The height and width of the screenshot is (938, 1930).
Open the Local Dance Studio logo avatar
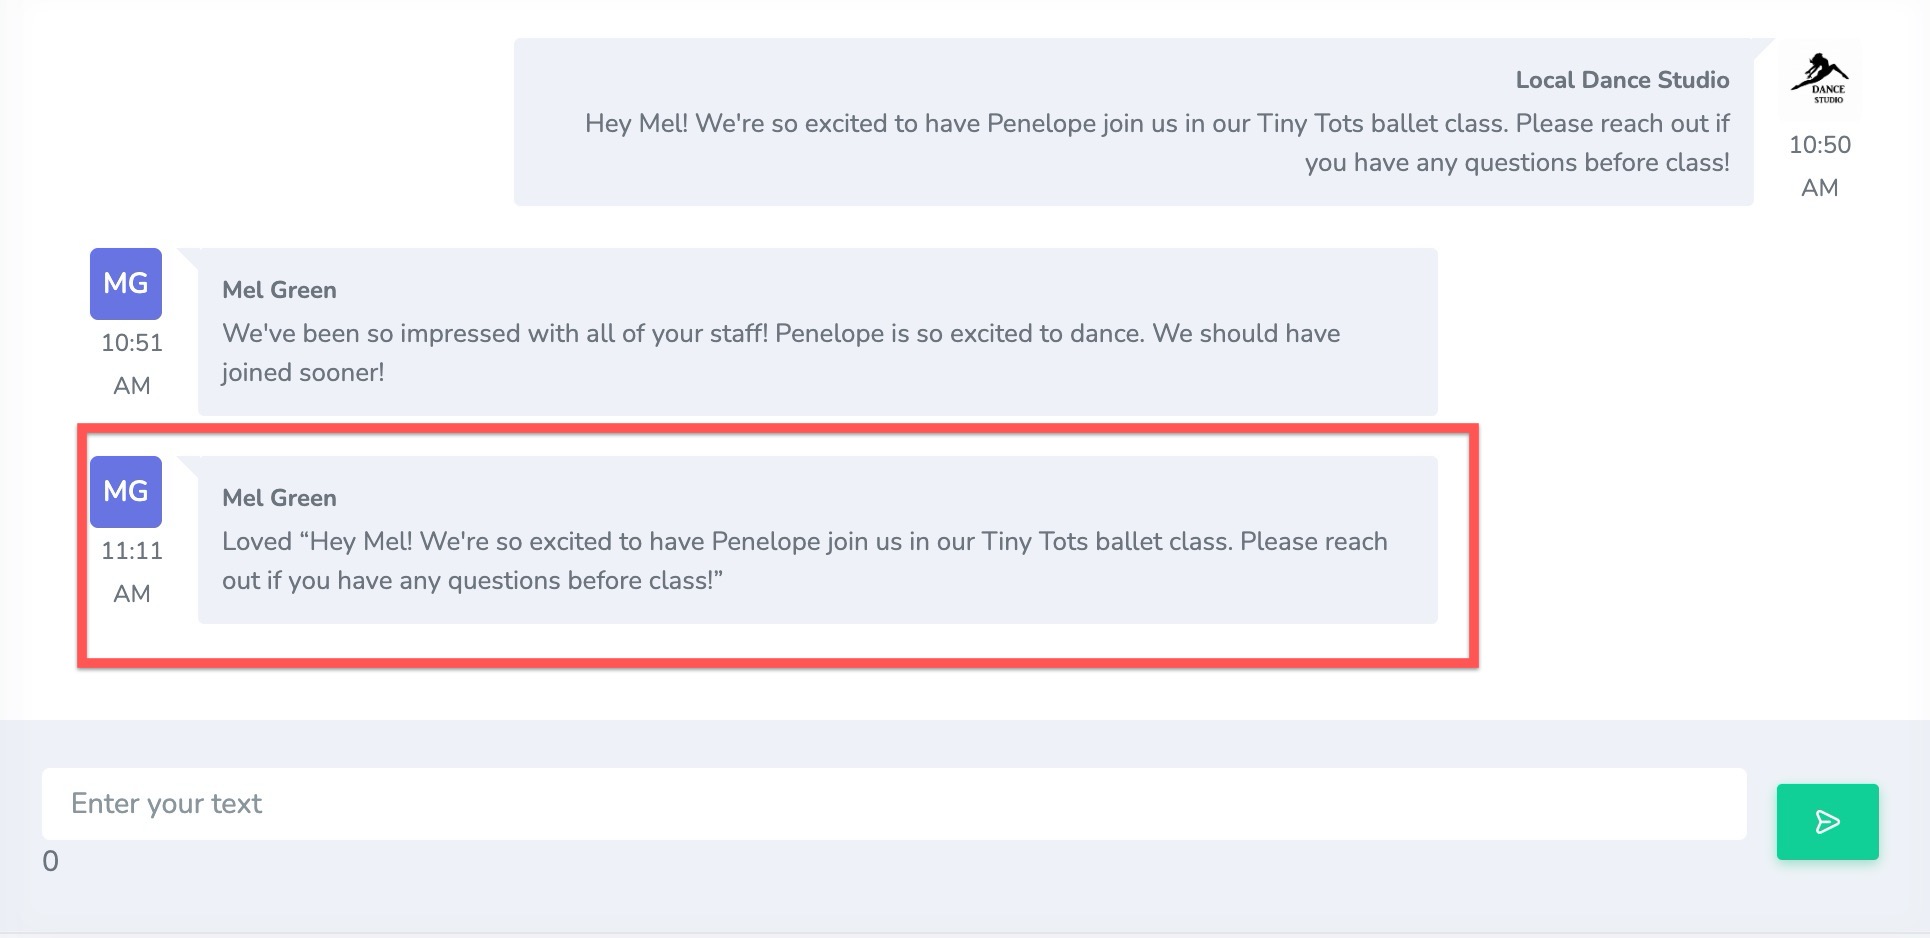coord(1819,79)
